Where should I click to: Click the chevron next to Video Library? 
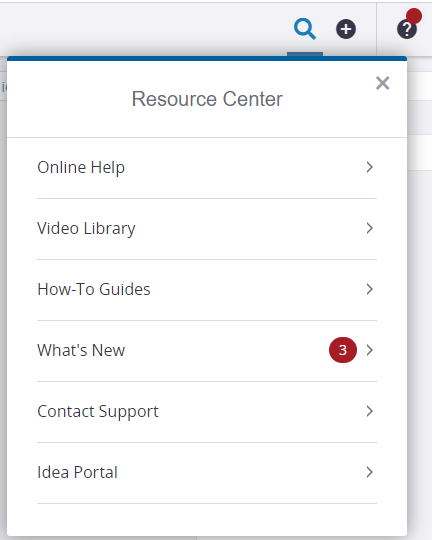370,228
